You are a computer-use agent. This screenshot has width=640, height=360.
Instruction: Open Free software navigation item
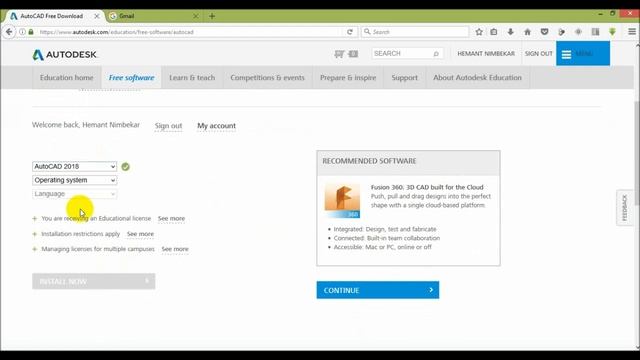pos(131,78)
